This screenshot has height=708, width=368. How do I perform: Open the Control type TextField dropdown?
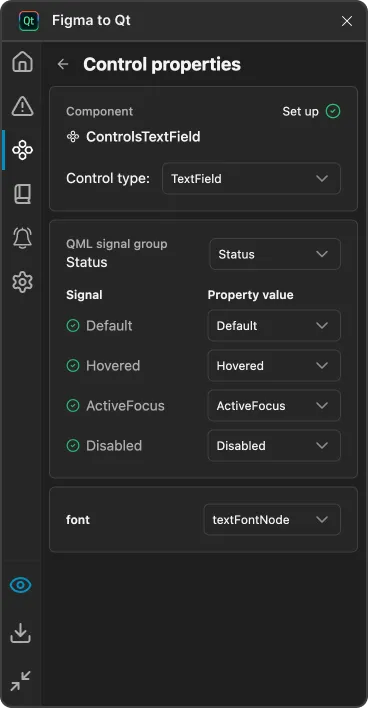(252, 178)
